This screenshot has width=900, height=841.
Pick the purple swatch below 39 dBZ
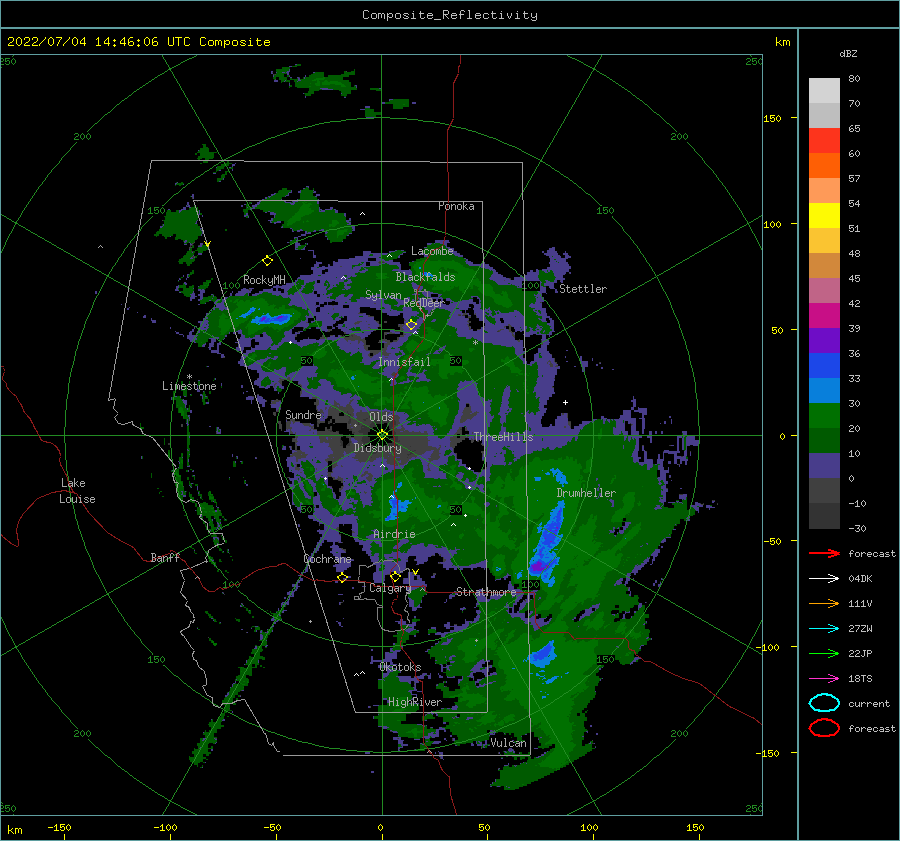click(824, 340)
